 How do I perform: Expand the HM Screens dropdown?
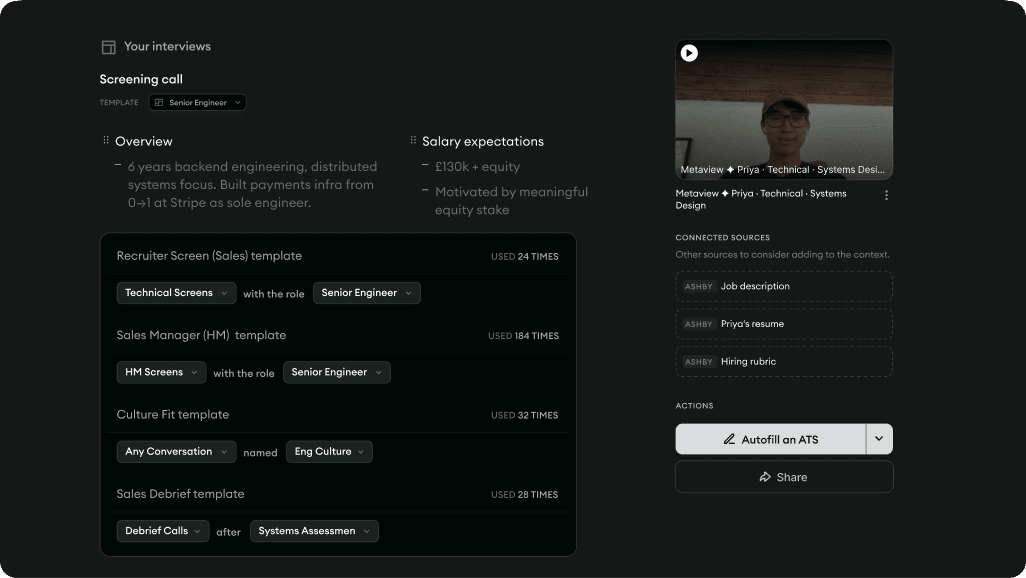[x=161, y=372]
